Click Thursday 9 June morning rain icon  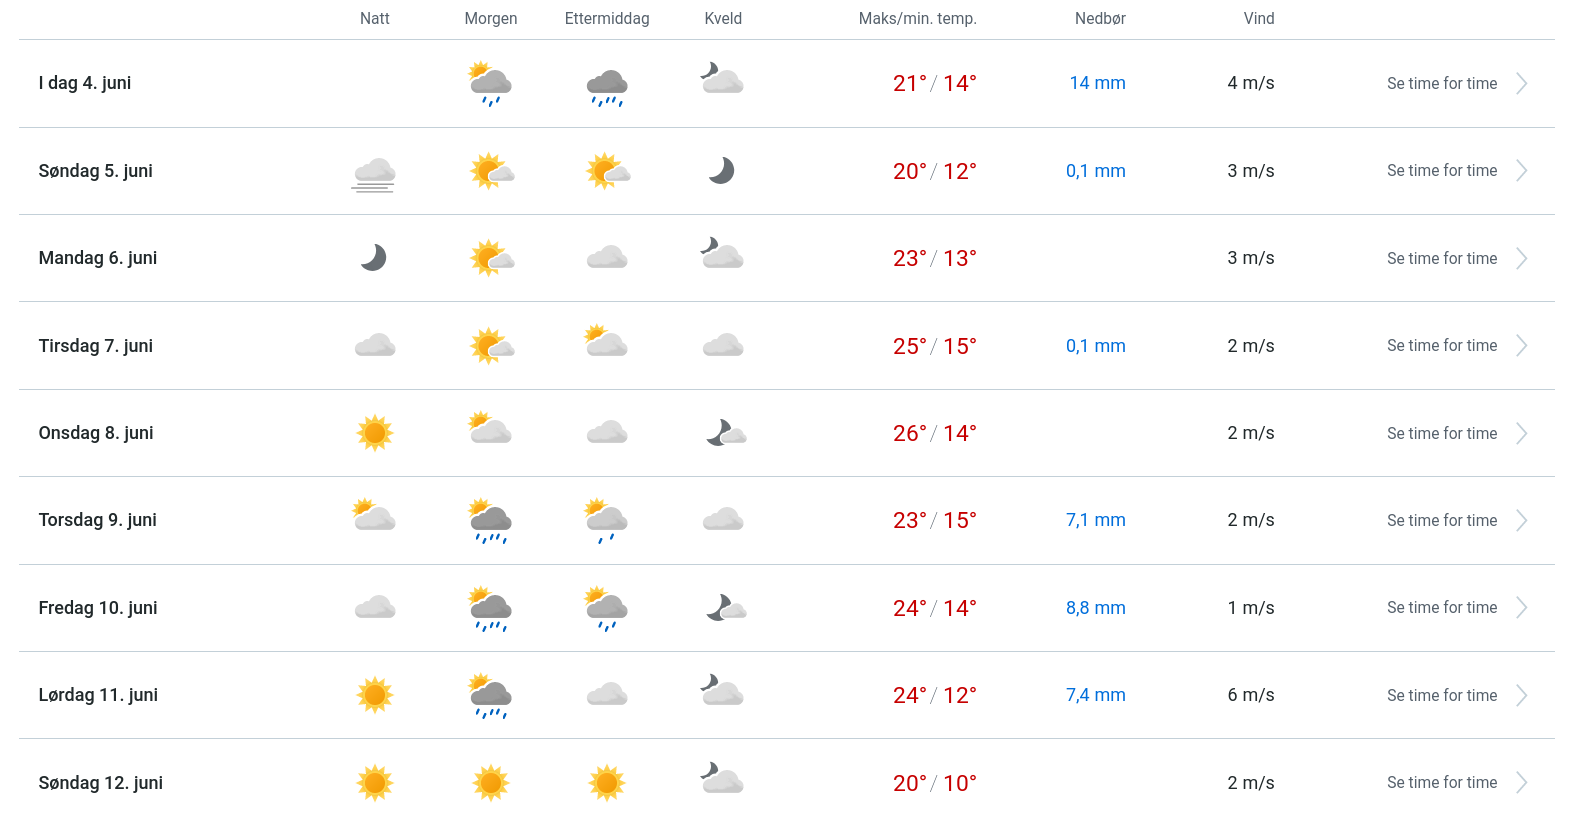click(490, 521)
